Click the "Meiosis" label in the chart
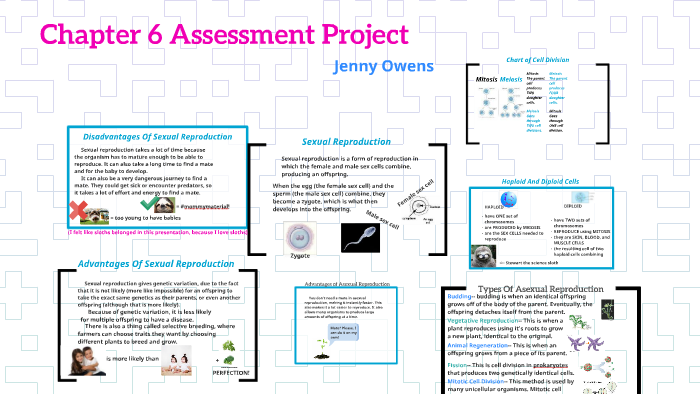This screenshot has height=394, width=700. pyautogui.click(x=511, y=79)
